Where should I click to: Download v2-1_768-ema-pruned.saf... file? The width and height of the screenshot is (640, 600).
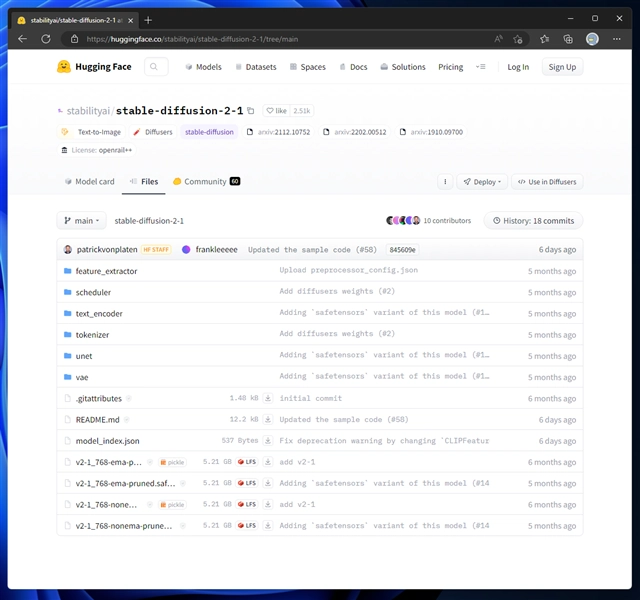[x=268, y=483]
